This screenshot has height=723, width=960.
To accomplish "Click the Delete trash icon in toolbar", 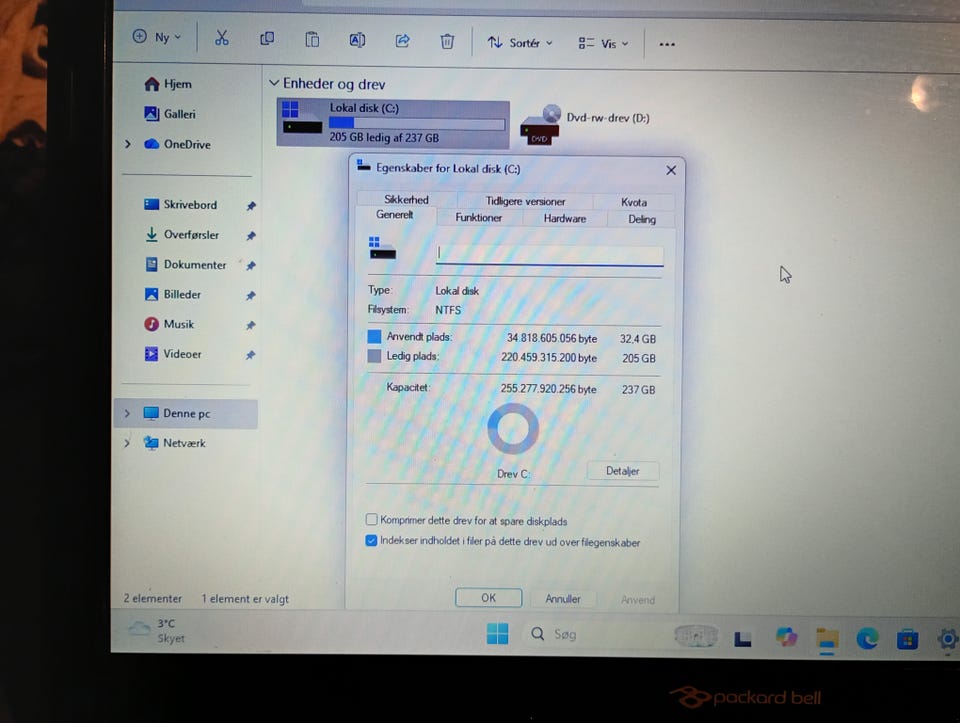I will point(448,42).
